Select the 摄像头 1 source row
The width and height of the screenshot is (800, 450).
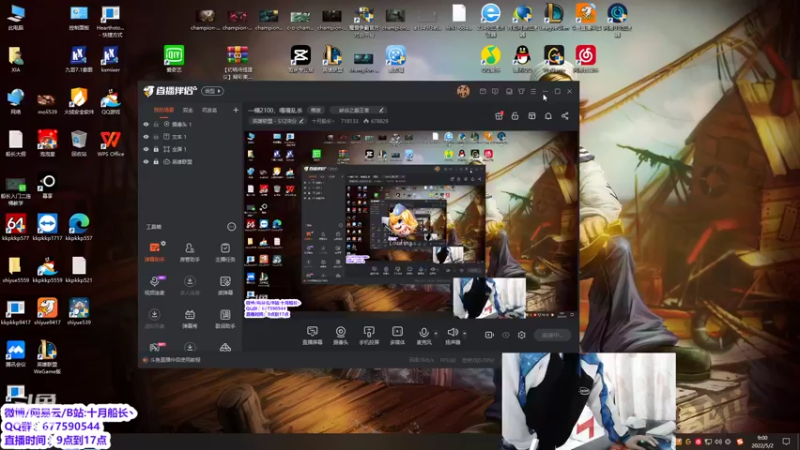pos(190,124)
